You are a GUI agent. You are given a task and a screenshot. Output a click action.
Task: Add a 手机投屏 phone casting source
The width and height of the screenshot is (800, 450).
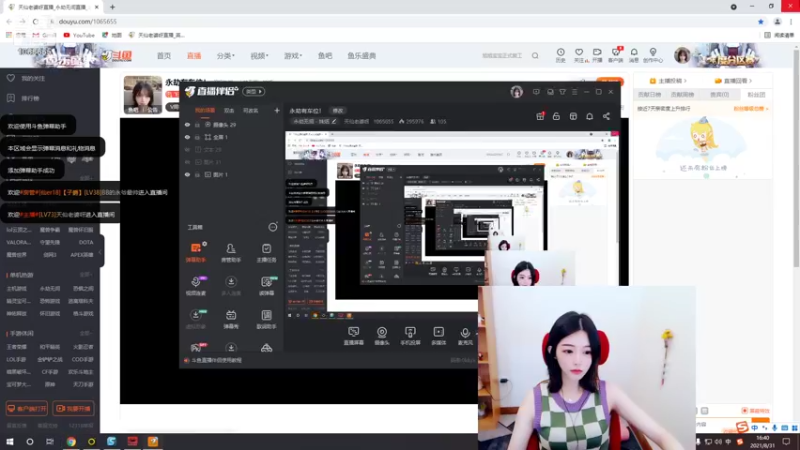pyautogui.click(x=410, y=336)
